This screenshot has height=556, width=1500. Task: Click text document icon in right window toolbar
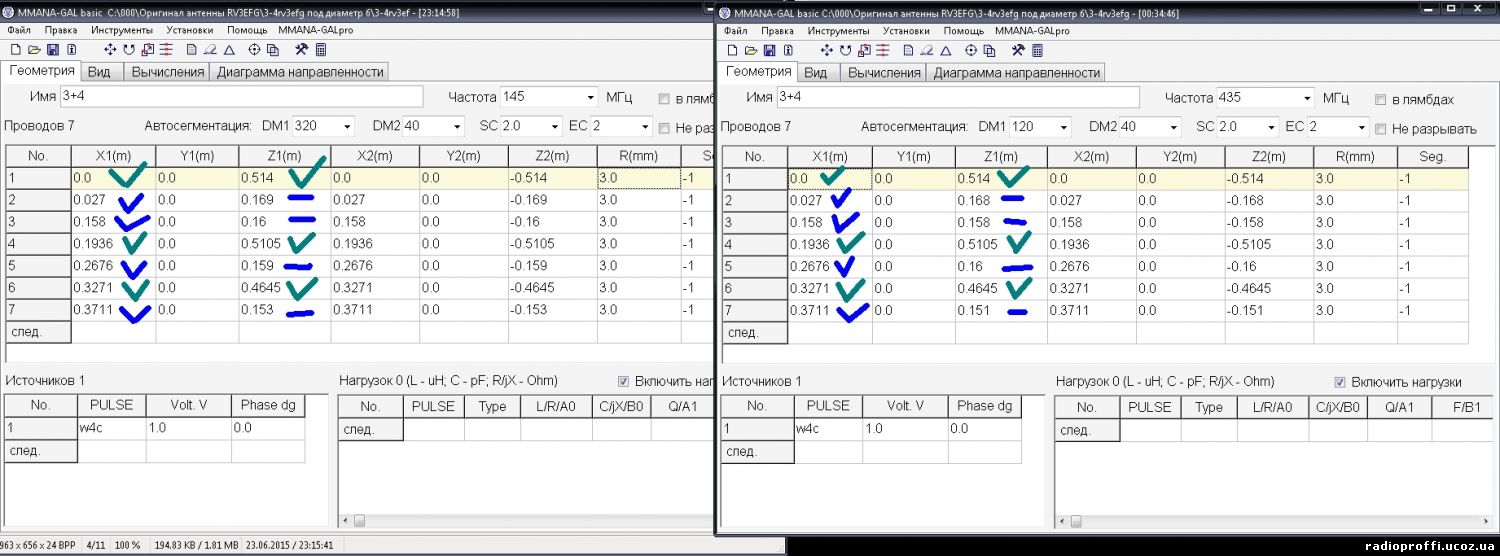(908, 51)
